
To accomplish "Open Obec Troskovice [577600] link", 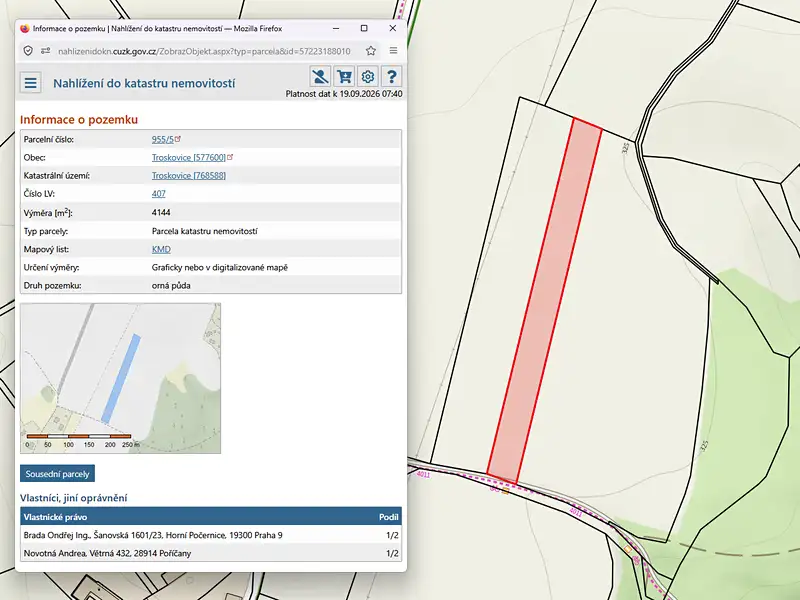I will [189, 157].
